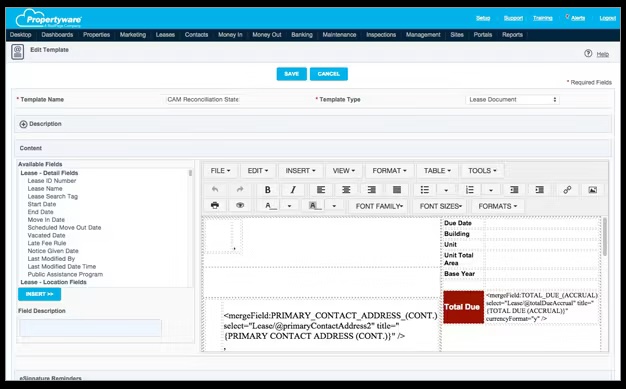Click the text color A icon
The height and width of the screenshot is (389, 626).
(x=270, y=206)
